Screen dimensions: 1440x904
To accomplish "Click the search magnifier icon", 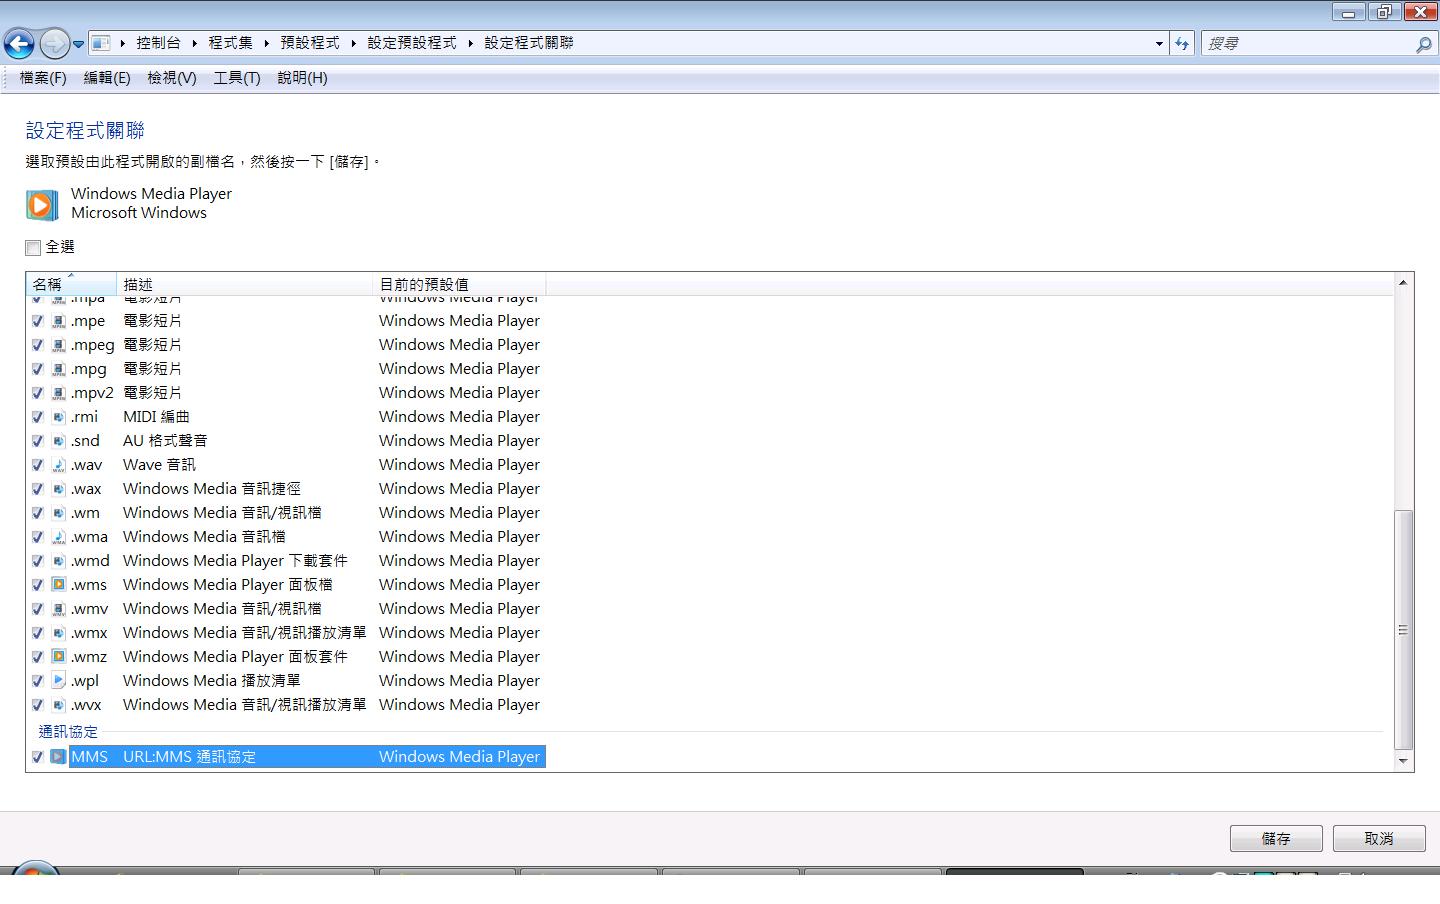I will coord(1423,44).
